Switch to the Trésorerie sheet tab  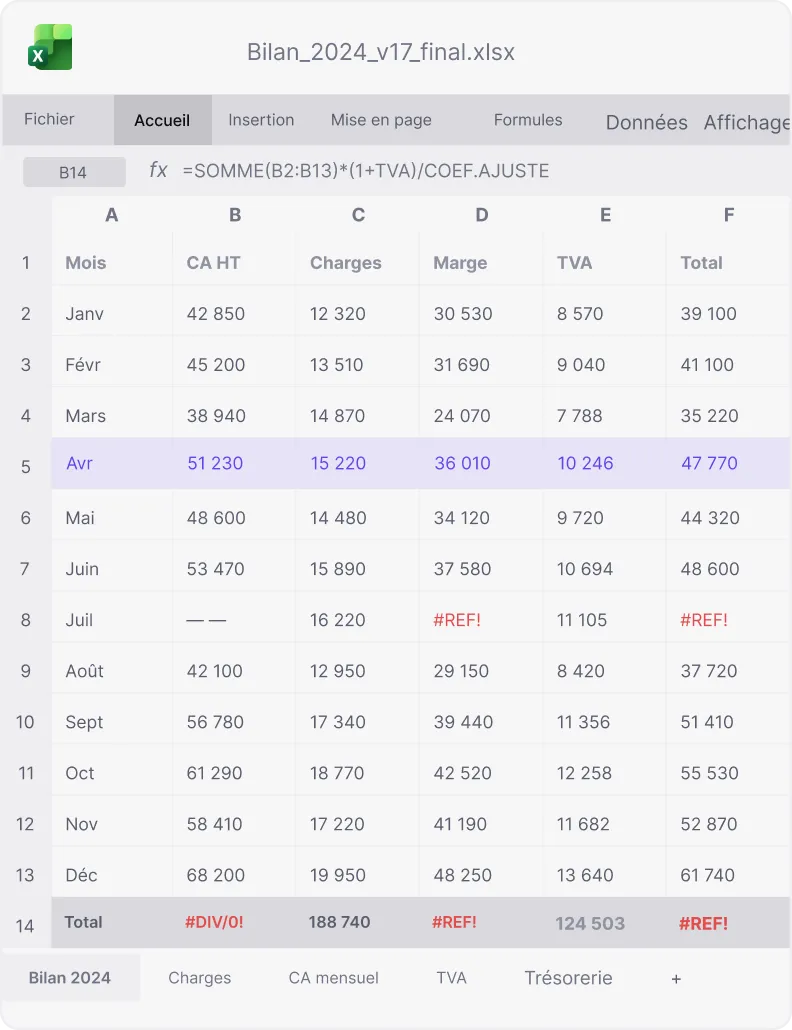tap(568, 978)
